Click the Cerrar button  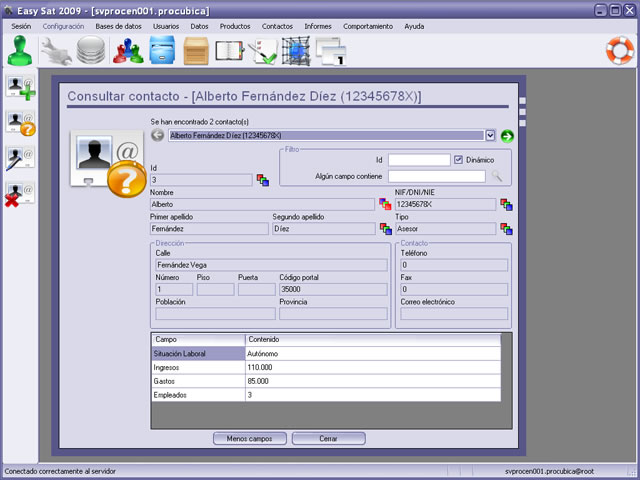pyautogui.click(x=329, y=438)
